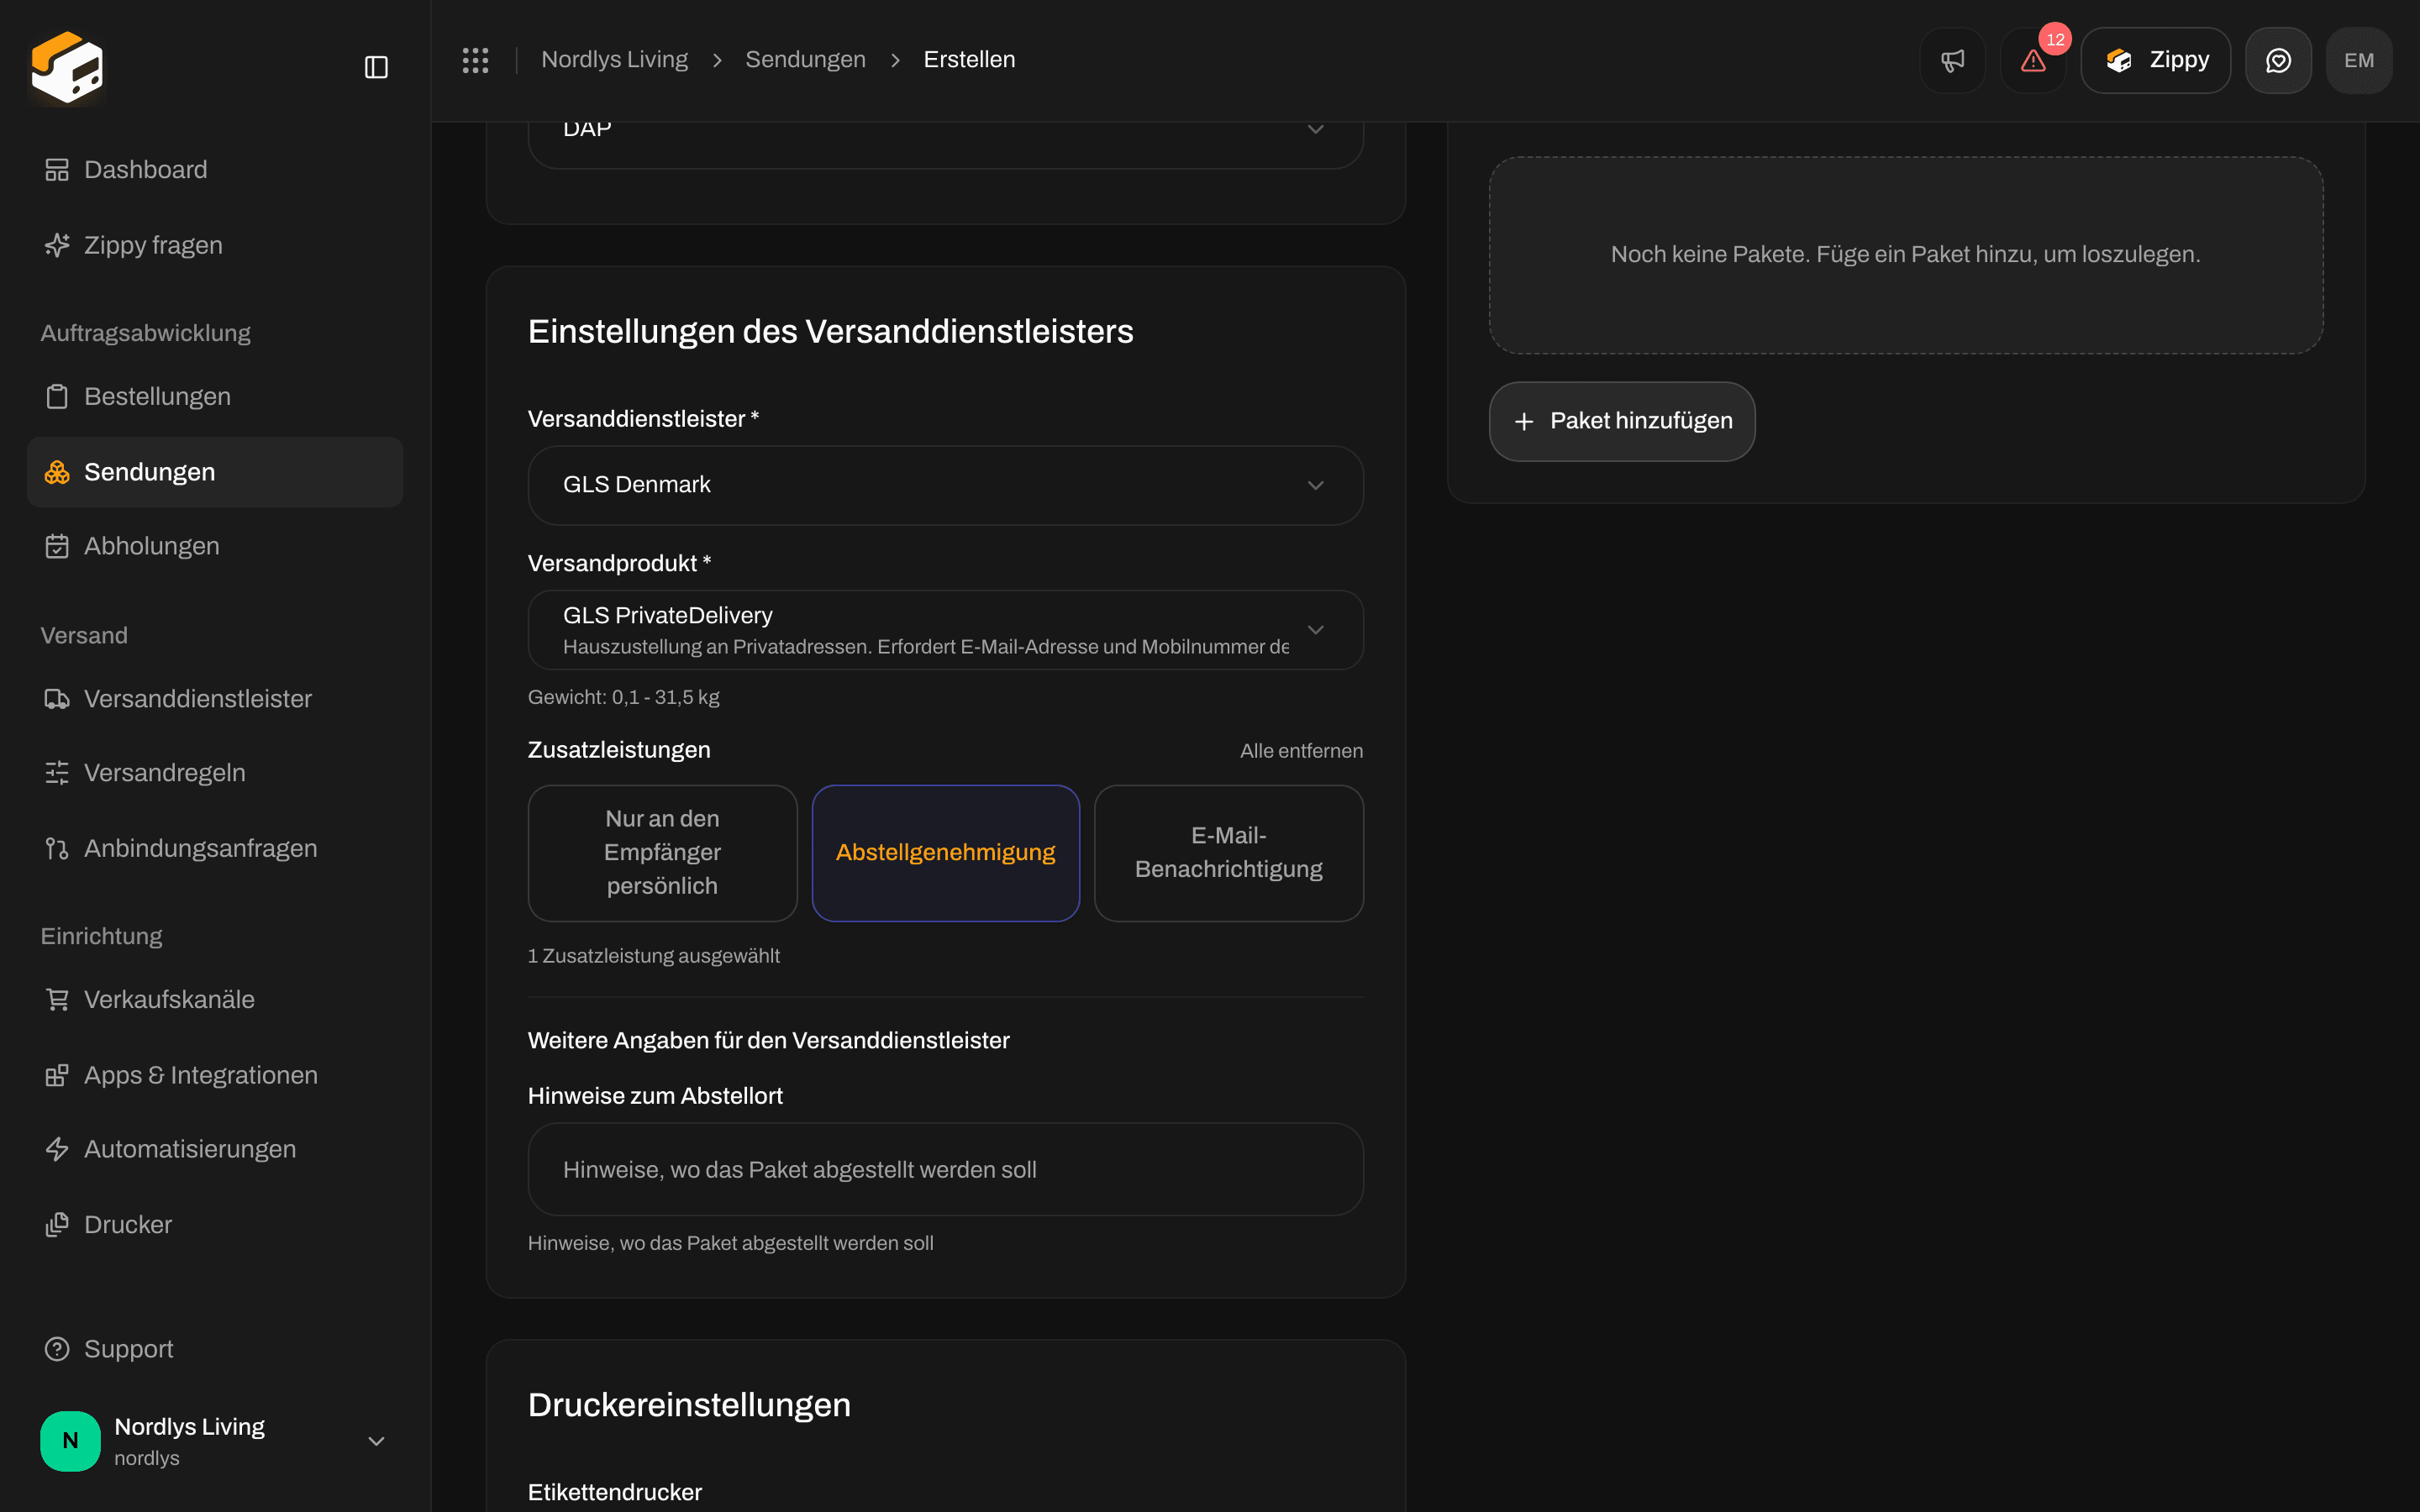Focus Hinweise zum Abstellort input

[945, 1169]
